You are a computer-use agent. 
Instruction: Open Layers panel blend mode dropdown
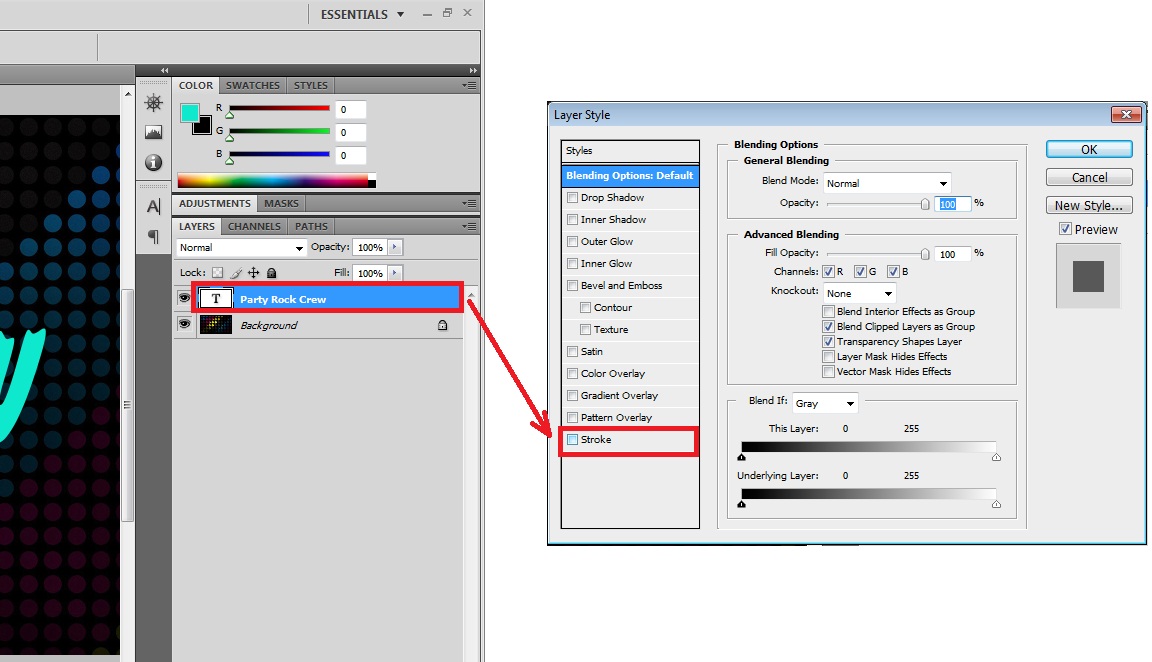point(242,248)
